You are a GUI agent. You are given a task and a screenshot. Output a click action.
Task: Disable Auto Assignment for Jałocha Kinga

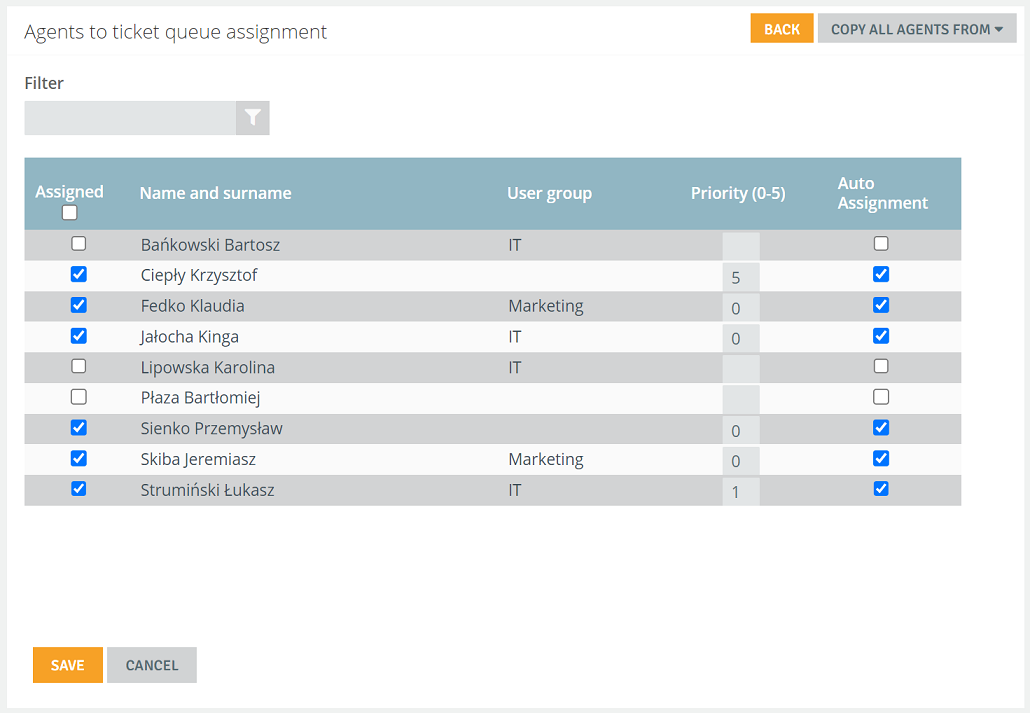coord(882,336)
